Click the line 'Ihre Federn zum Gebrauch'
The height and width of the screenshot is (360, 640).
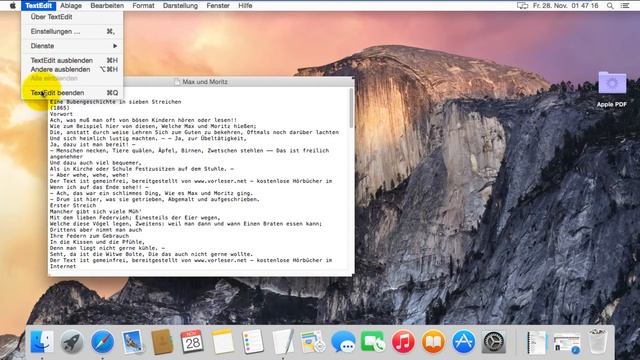coord(89,236)
